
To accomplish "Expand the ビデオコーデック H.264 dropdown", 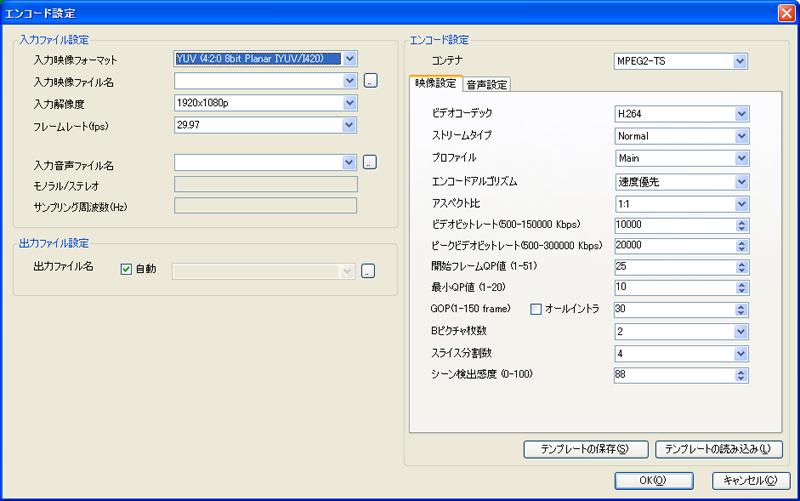I will [741, 113].
